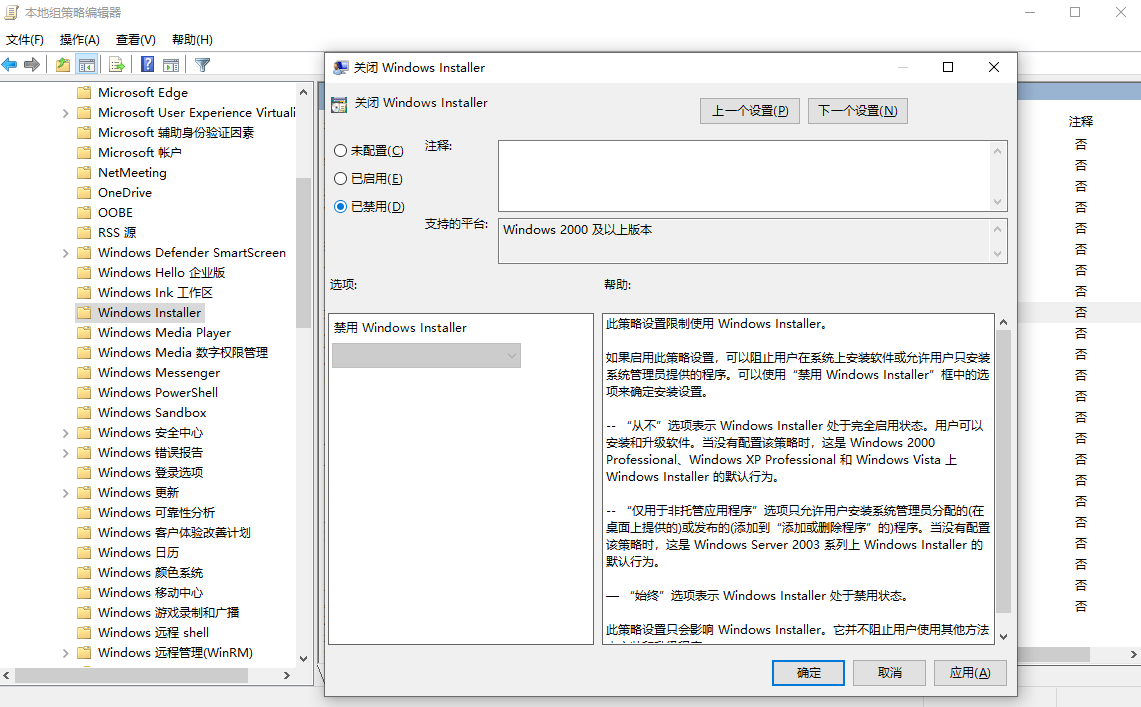Toggle the Show/Hide console tree icon

click(x=87, y=65)
